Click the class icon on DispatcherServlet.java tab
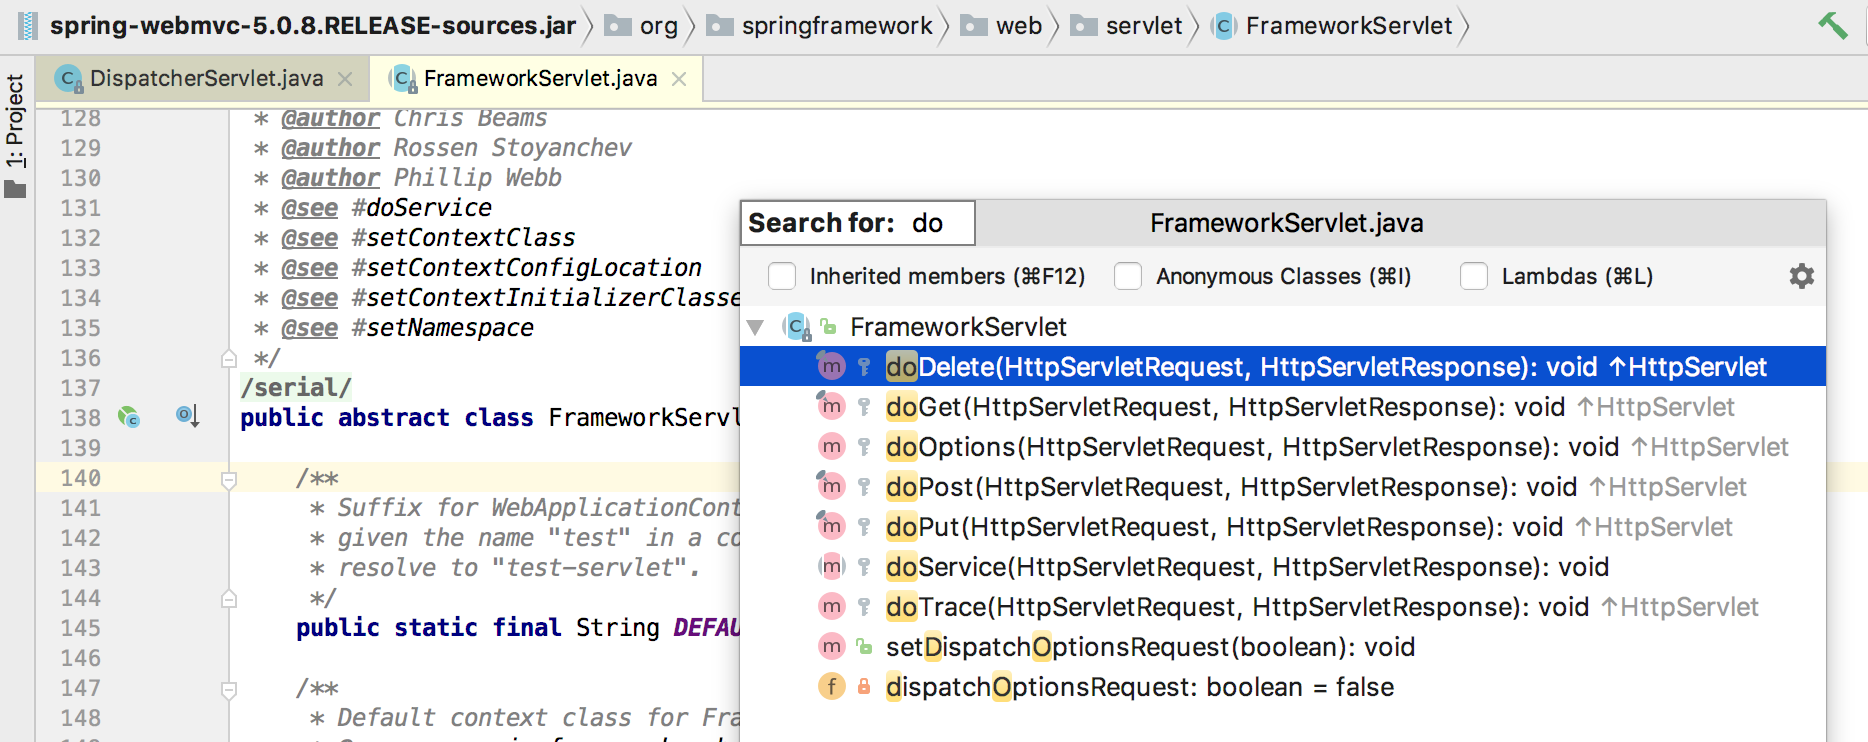The height and width of the screenshot is (742, 1868). coord(69,79)
